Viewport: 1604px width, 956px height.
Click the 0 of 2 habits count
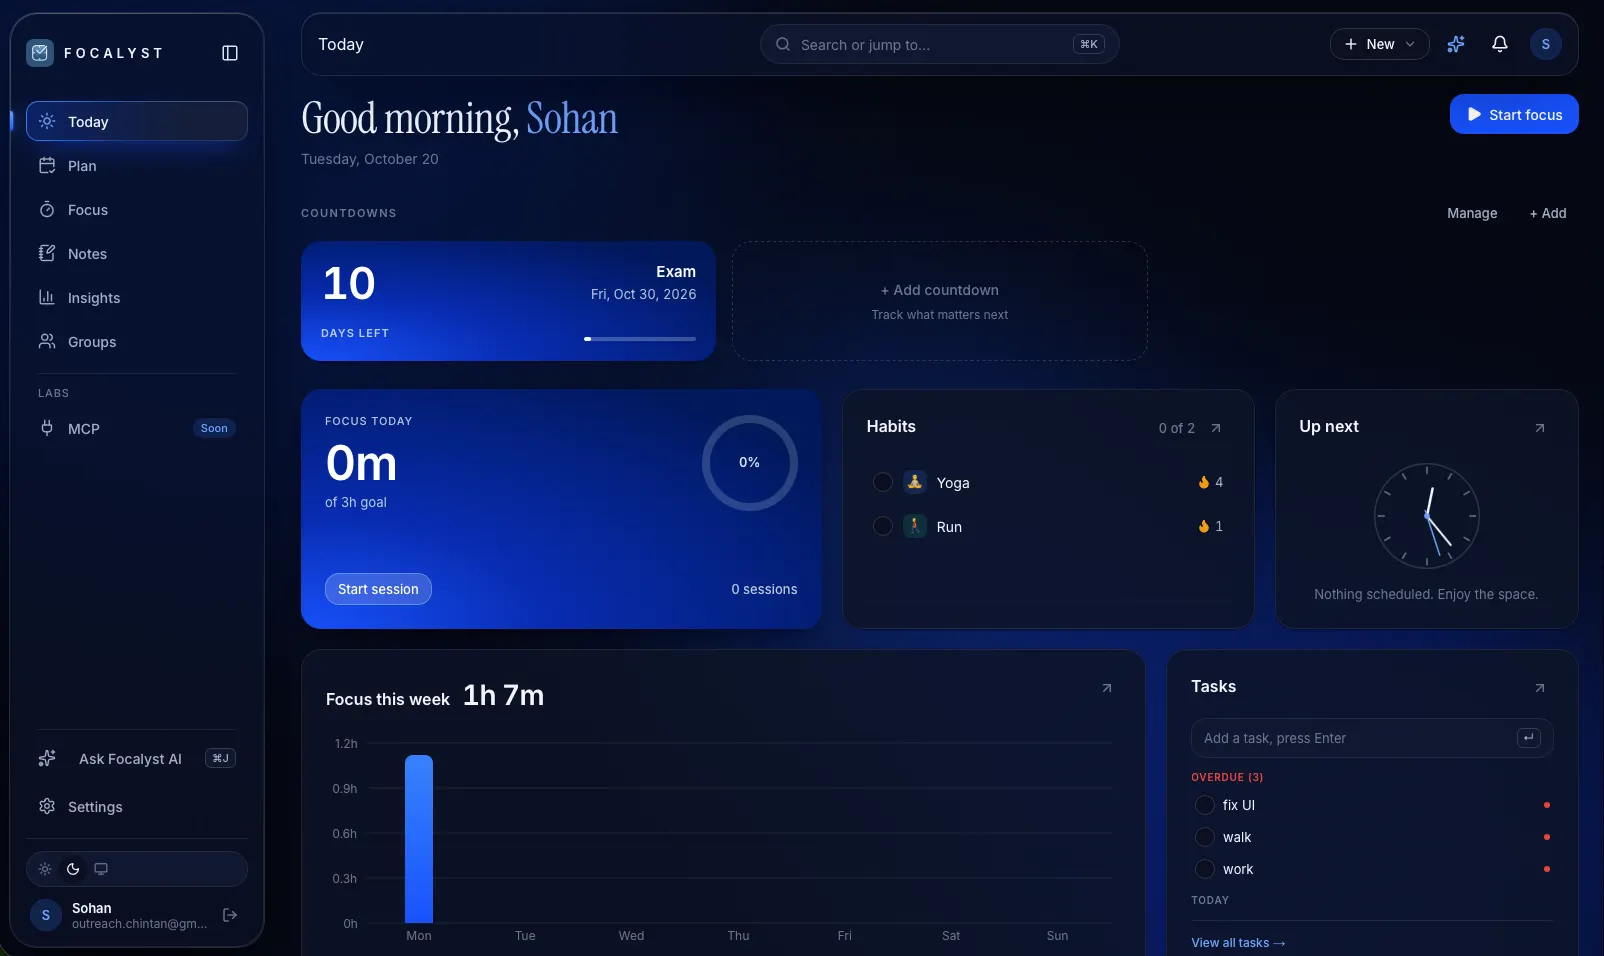tap(1176, 428)
